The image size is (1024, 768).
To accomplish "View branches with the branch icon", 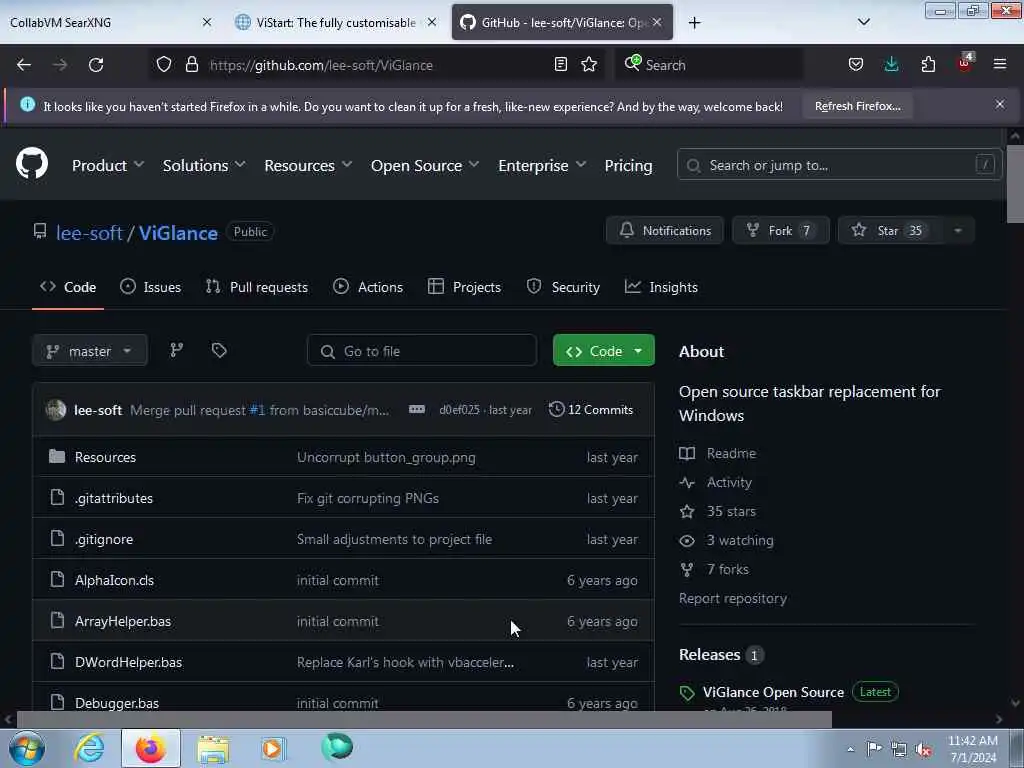I will (x=176, y=351).
